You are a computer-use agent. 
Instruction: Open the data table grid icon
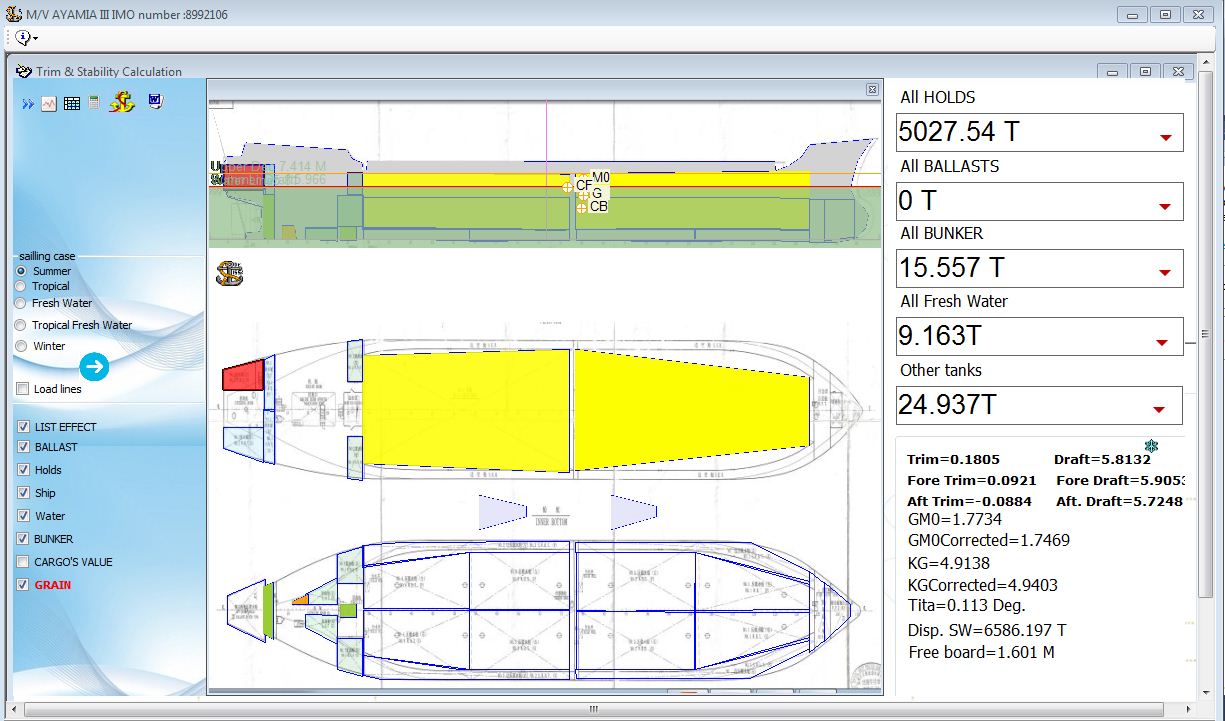coord(72,103)
